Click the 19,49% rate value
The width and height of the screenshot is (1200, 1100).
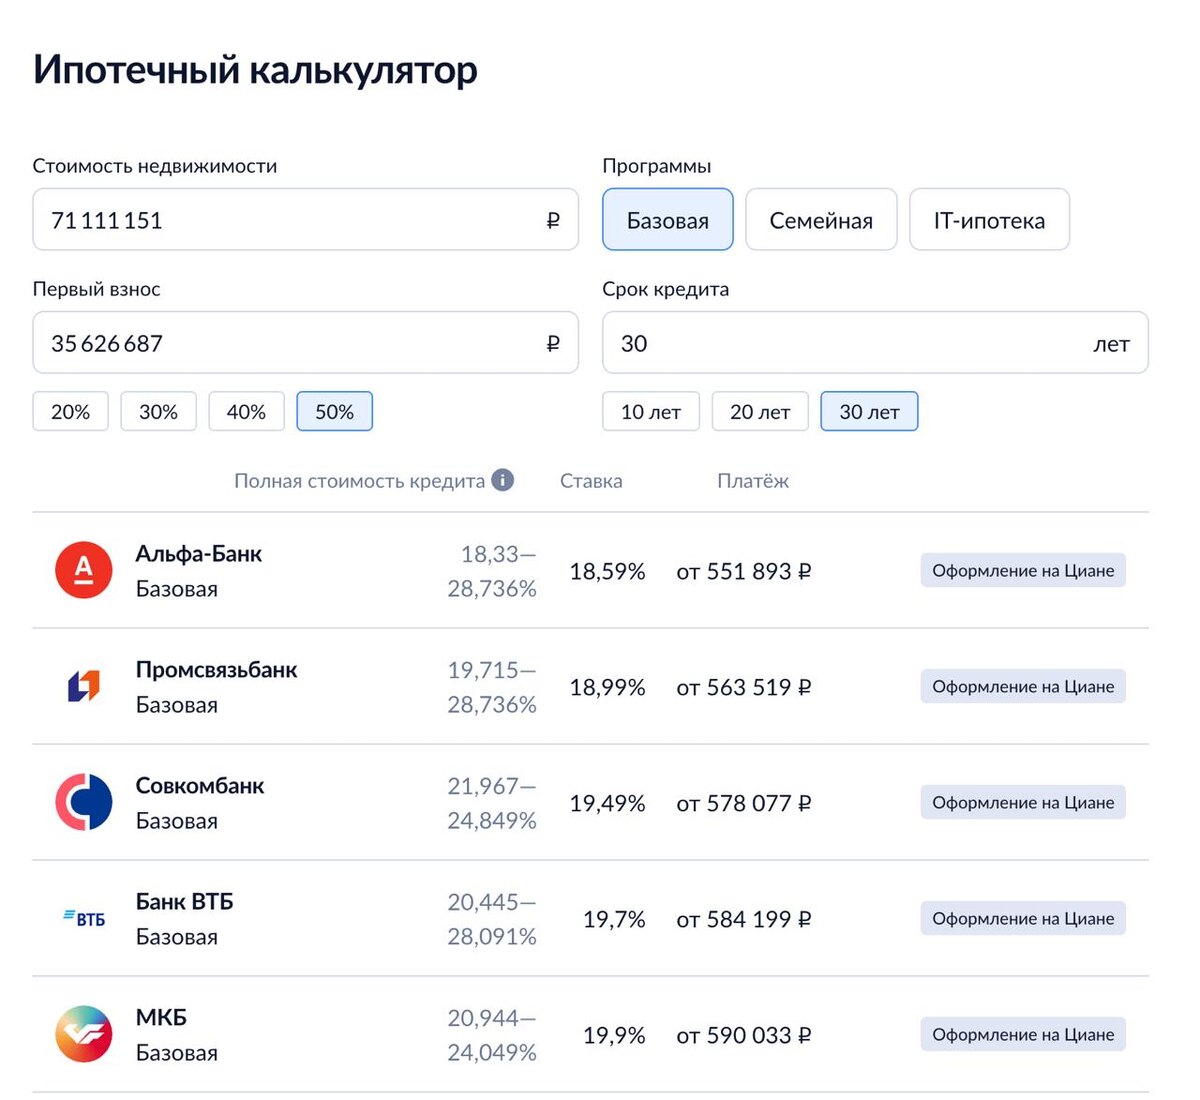(x=607, y=803)
